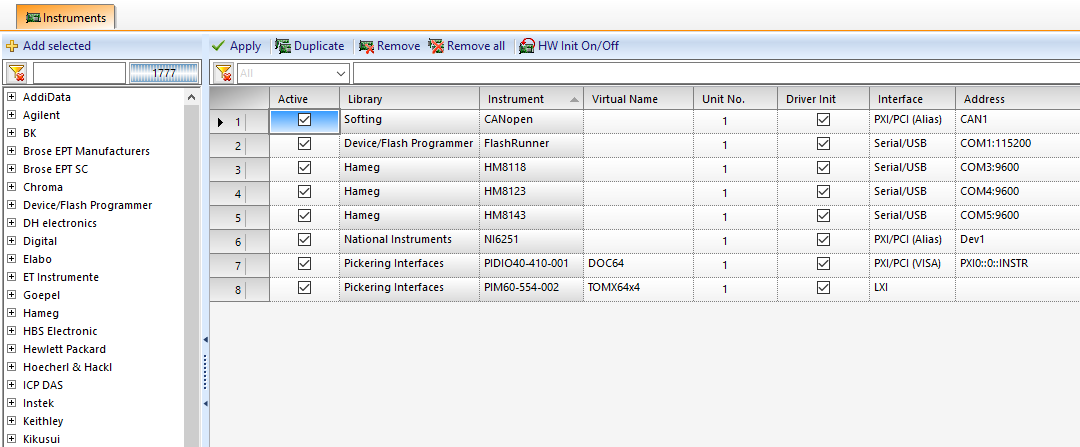
Task: Toggle Active checkbox for HM8118
Action: click(304, 167)
